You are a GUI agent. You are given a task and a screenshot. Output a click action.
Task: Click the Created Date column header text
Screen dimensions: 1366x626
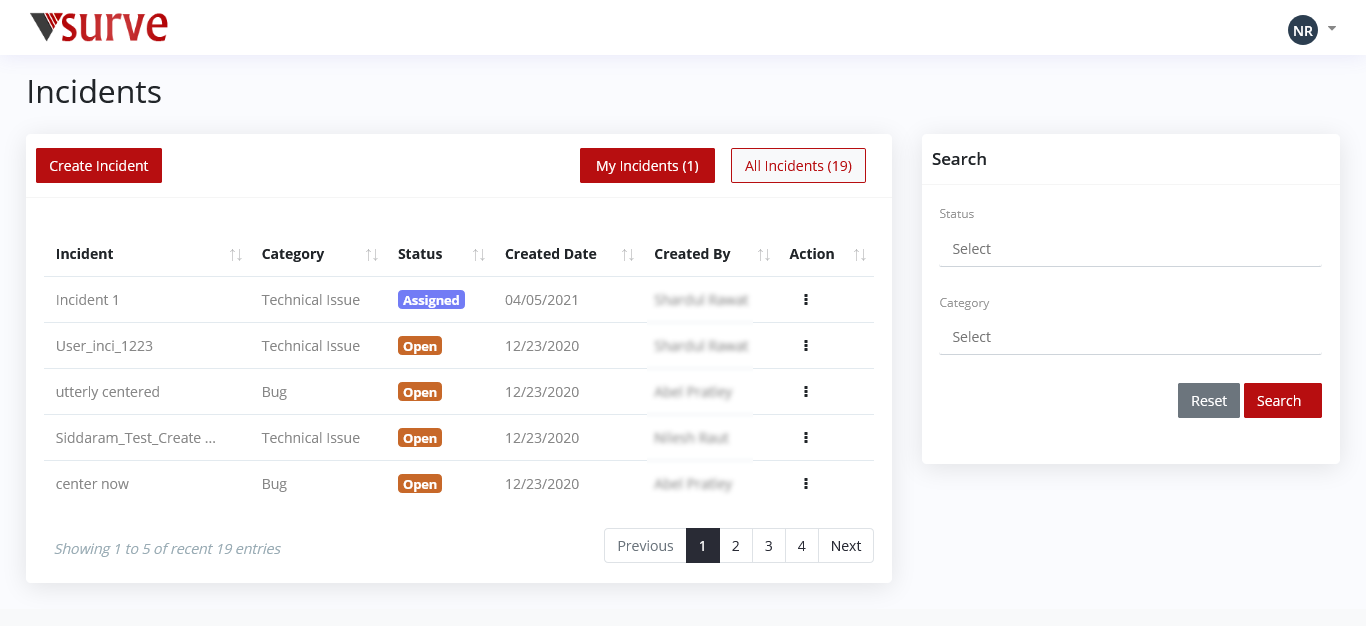pos(551,254)
